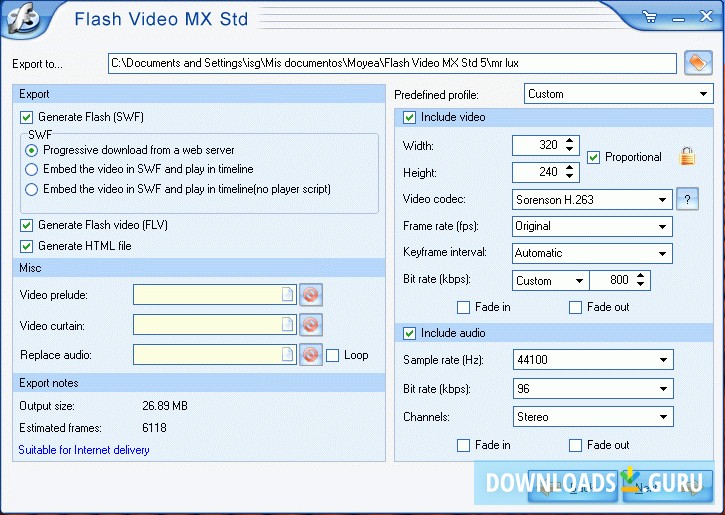725x515 pixels.
Task: Enable video Fade out checkbox
Action: (x=575, y=307)
